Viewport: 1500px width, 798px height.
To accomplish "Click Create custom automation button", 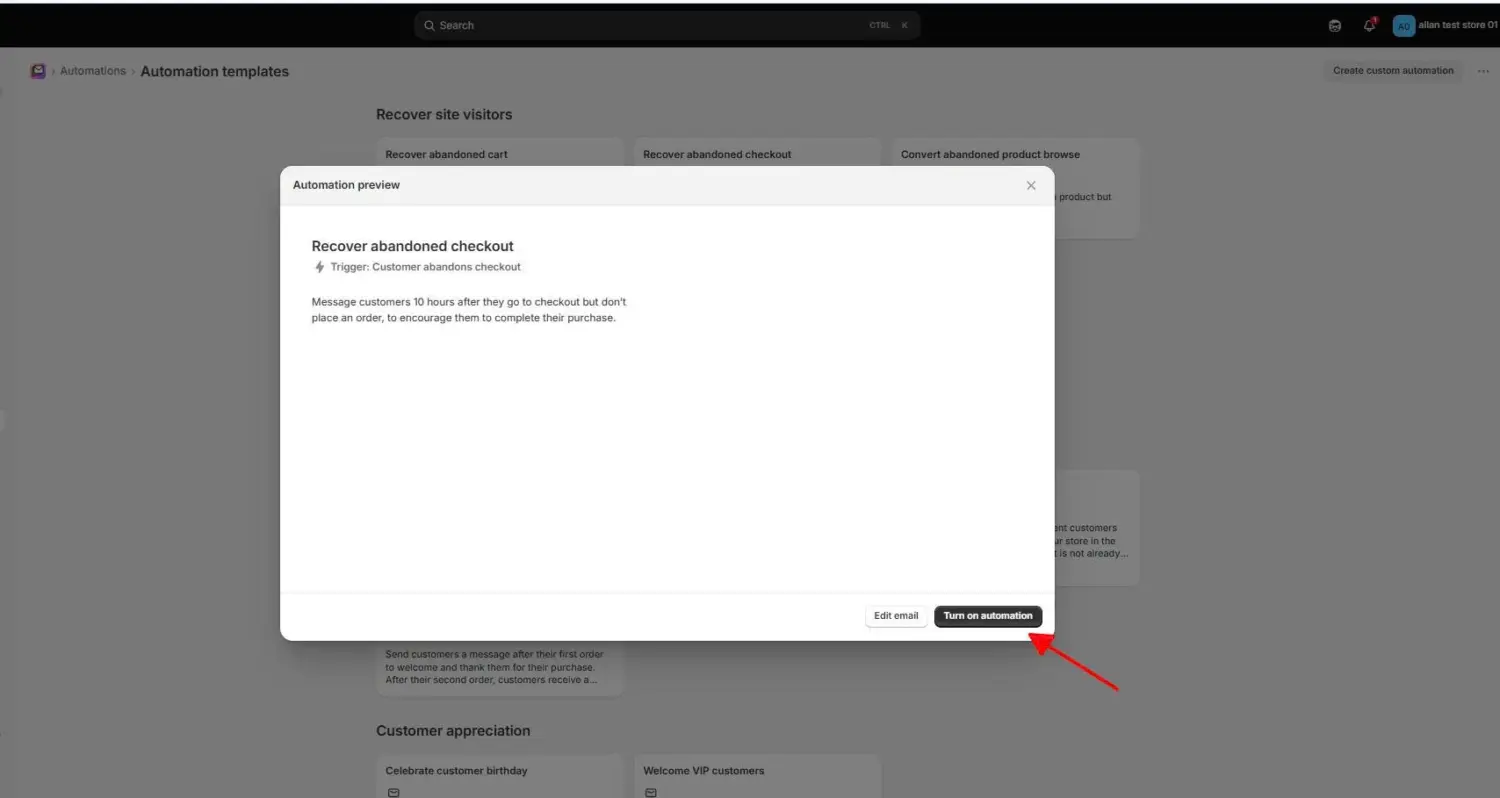I will (x=1393, y=71).
